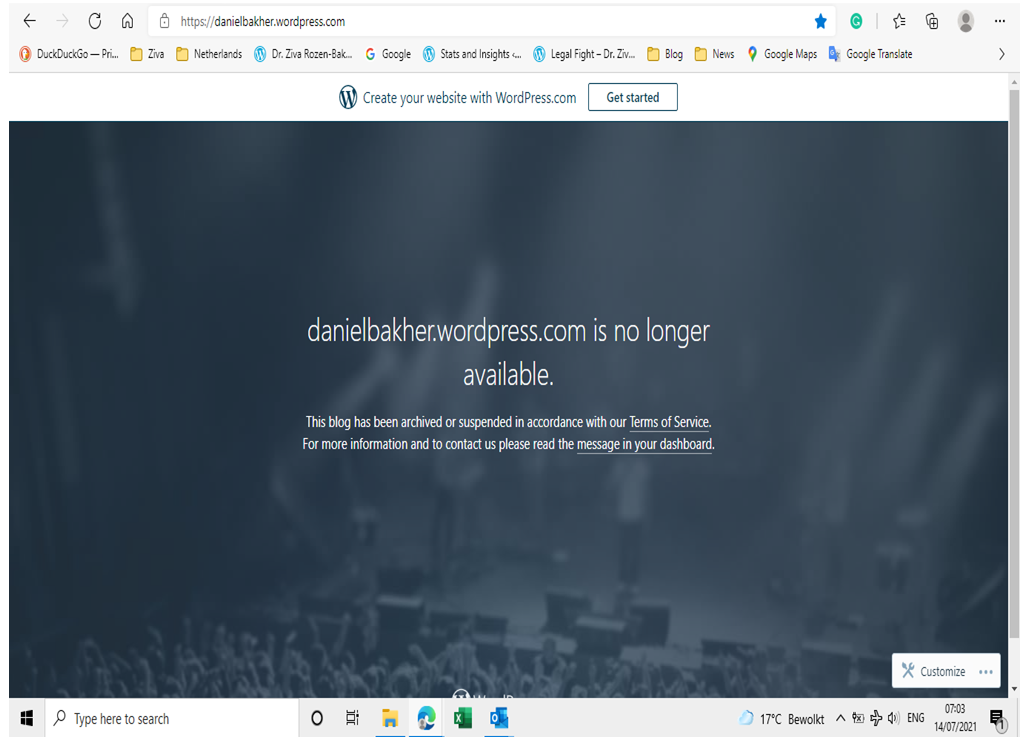Screen dimensions: 1027x745
Task: Open the volume speaker icon
Action: click(893, 718)
